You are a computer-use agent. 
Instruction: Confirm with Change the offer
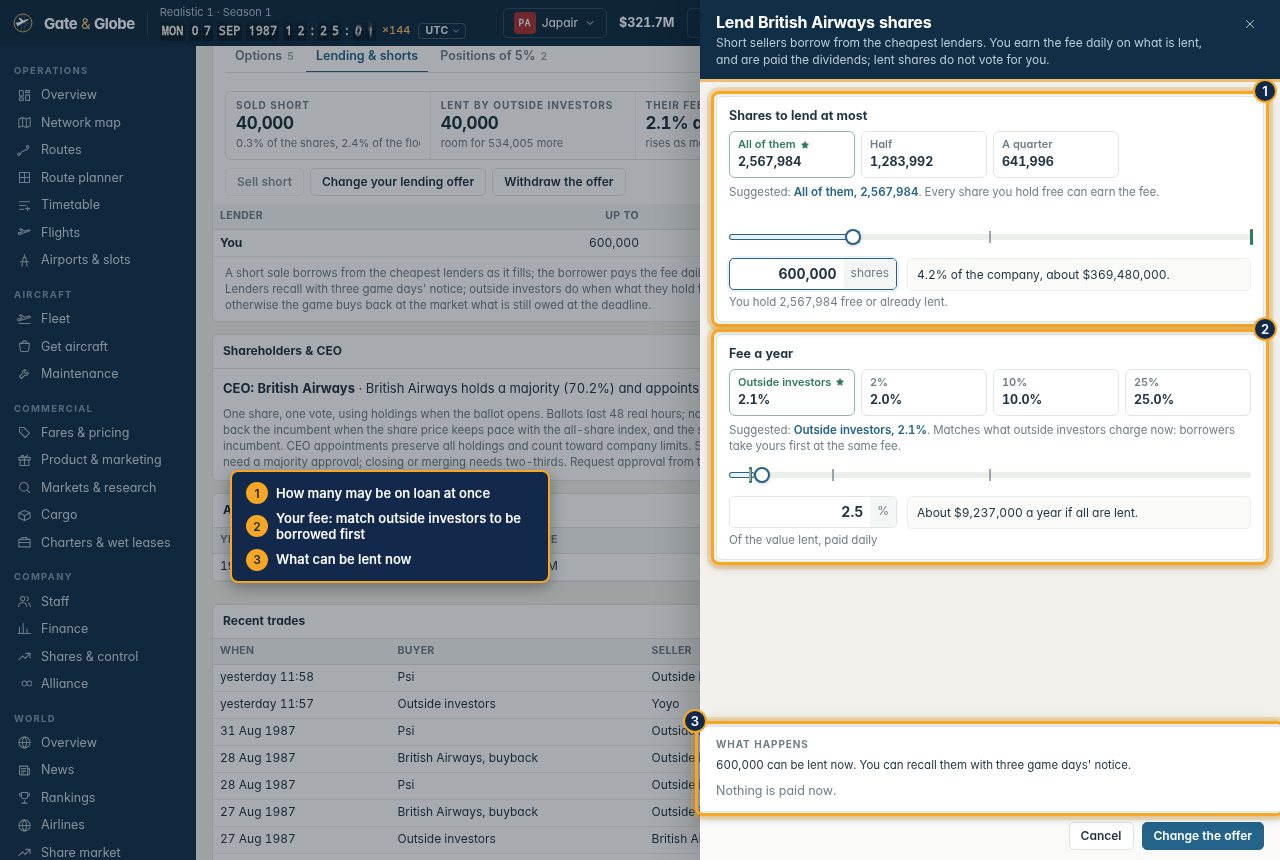coord(1203,836)
